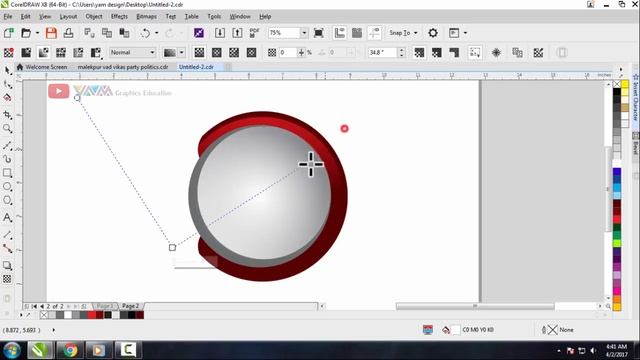Toggle the Show Grid button
Screen dimensions: 640x360
[x=357, y=33]
